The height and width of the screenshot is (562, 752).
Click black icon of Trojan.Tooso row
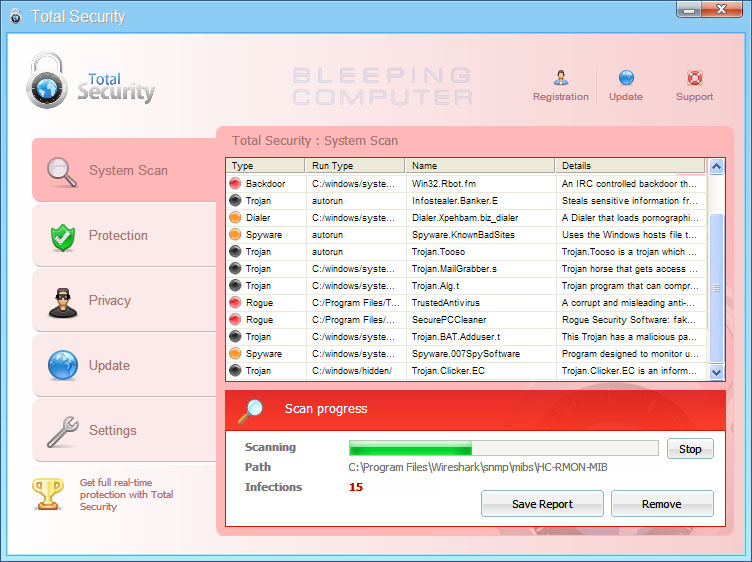[235, 251]
